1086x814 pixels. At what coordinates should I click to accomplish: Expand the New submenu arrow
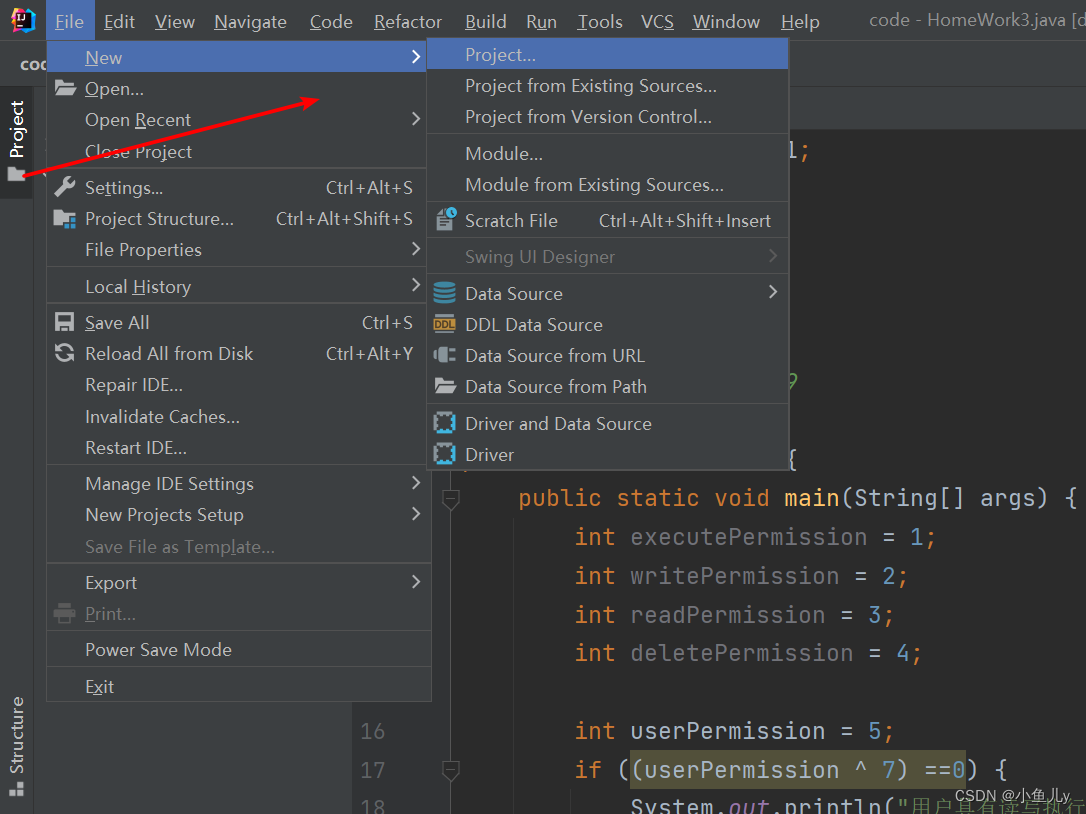[416, 57]
